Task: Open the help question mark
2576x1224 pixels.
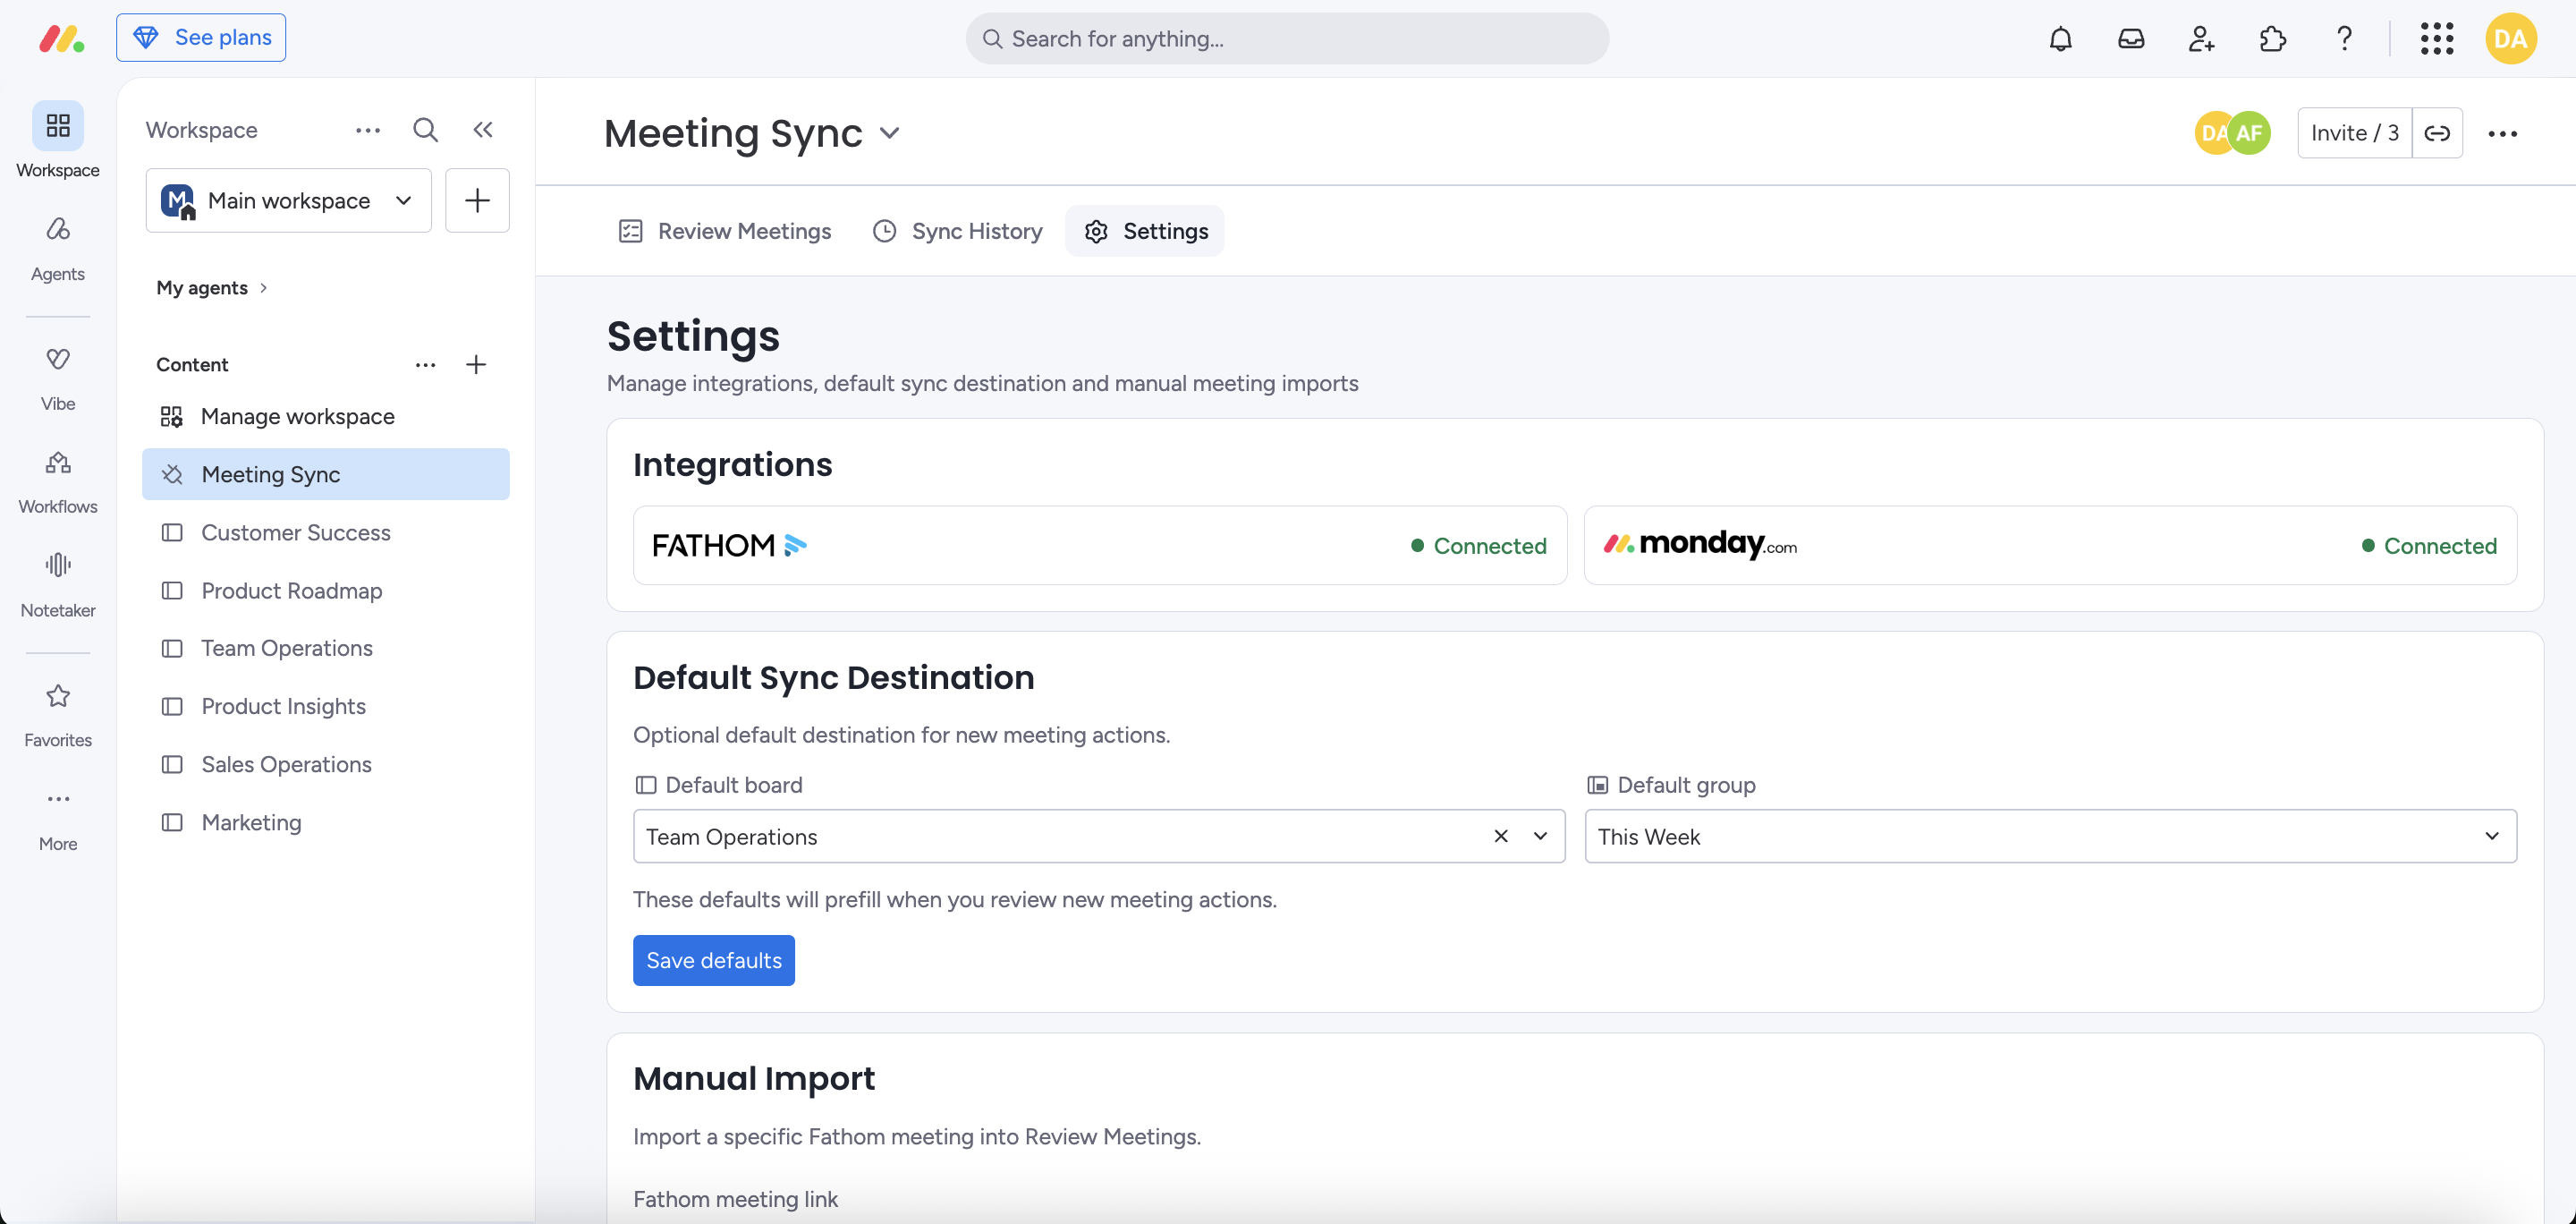Action: pos(2344,39)
